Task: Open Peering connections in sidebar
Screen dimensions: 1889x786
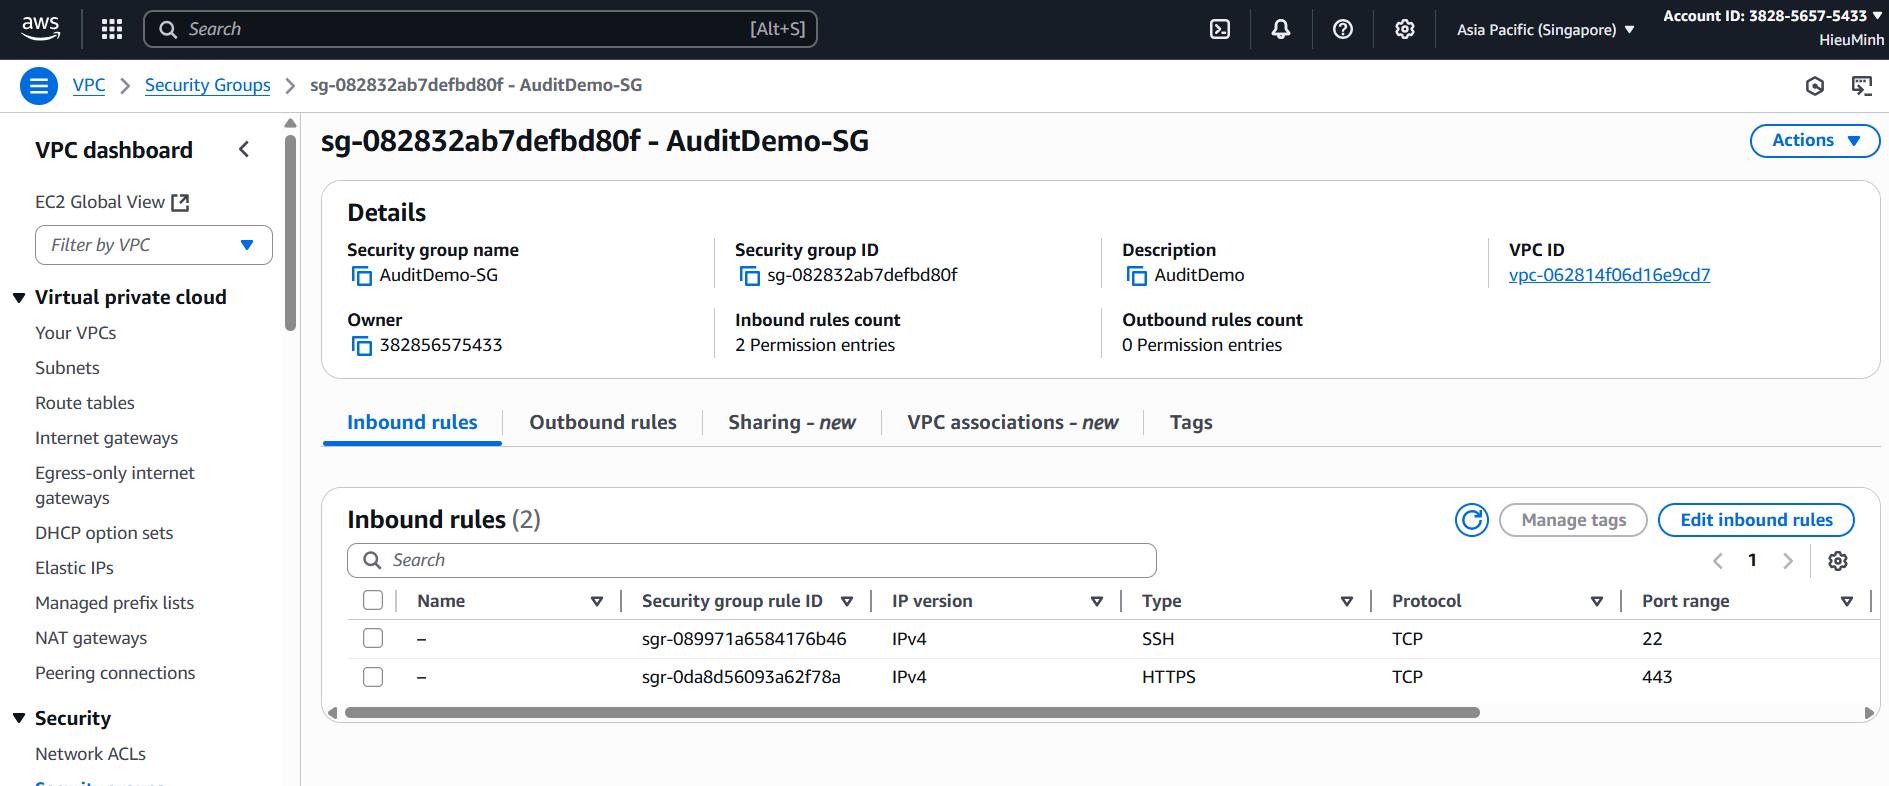Action: 115,673
